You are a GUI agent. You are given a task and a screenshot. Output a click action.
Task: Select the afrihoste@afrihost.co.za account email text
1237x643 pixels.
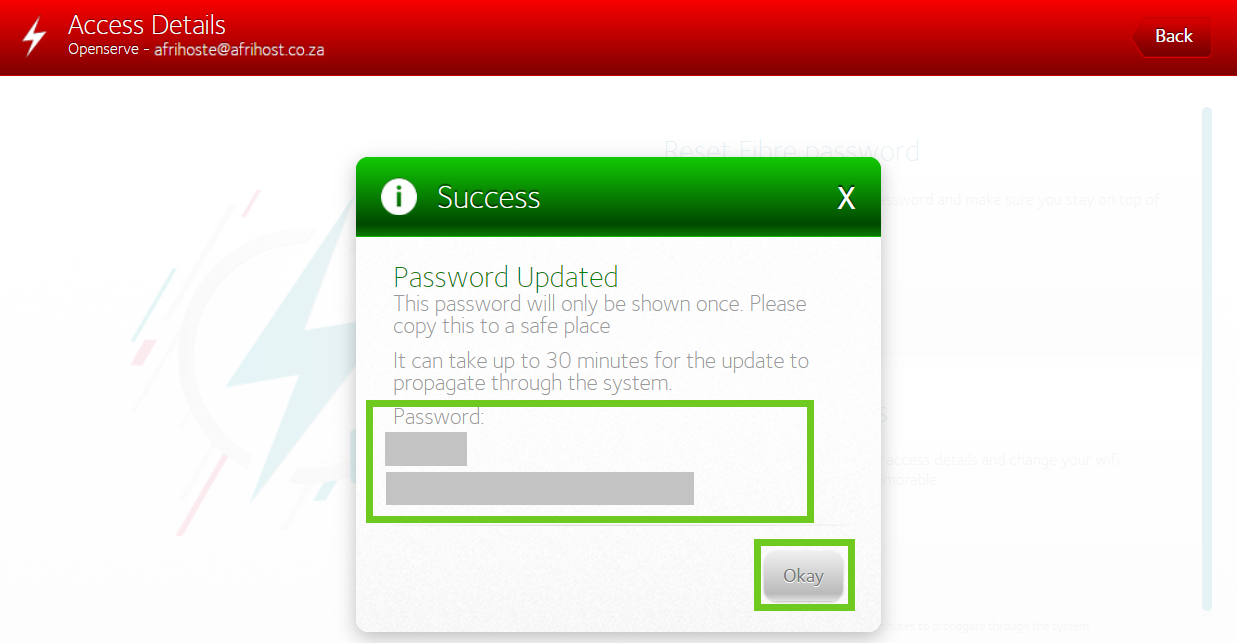coord(239,49)
